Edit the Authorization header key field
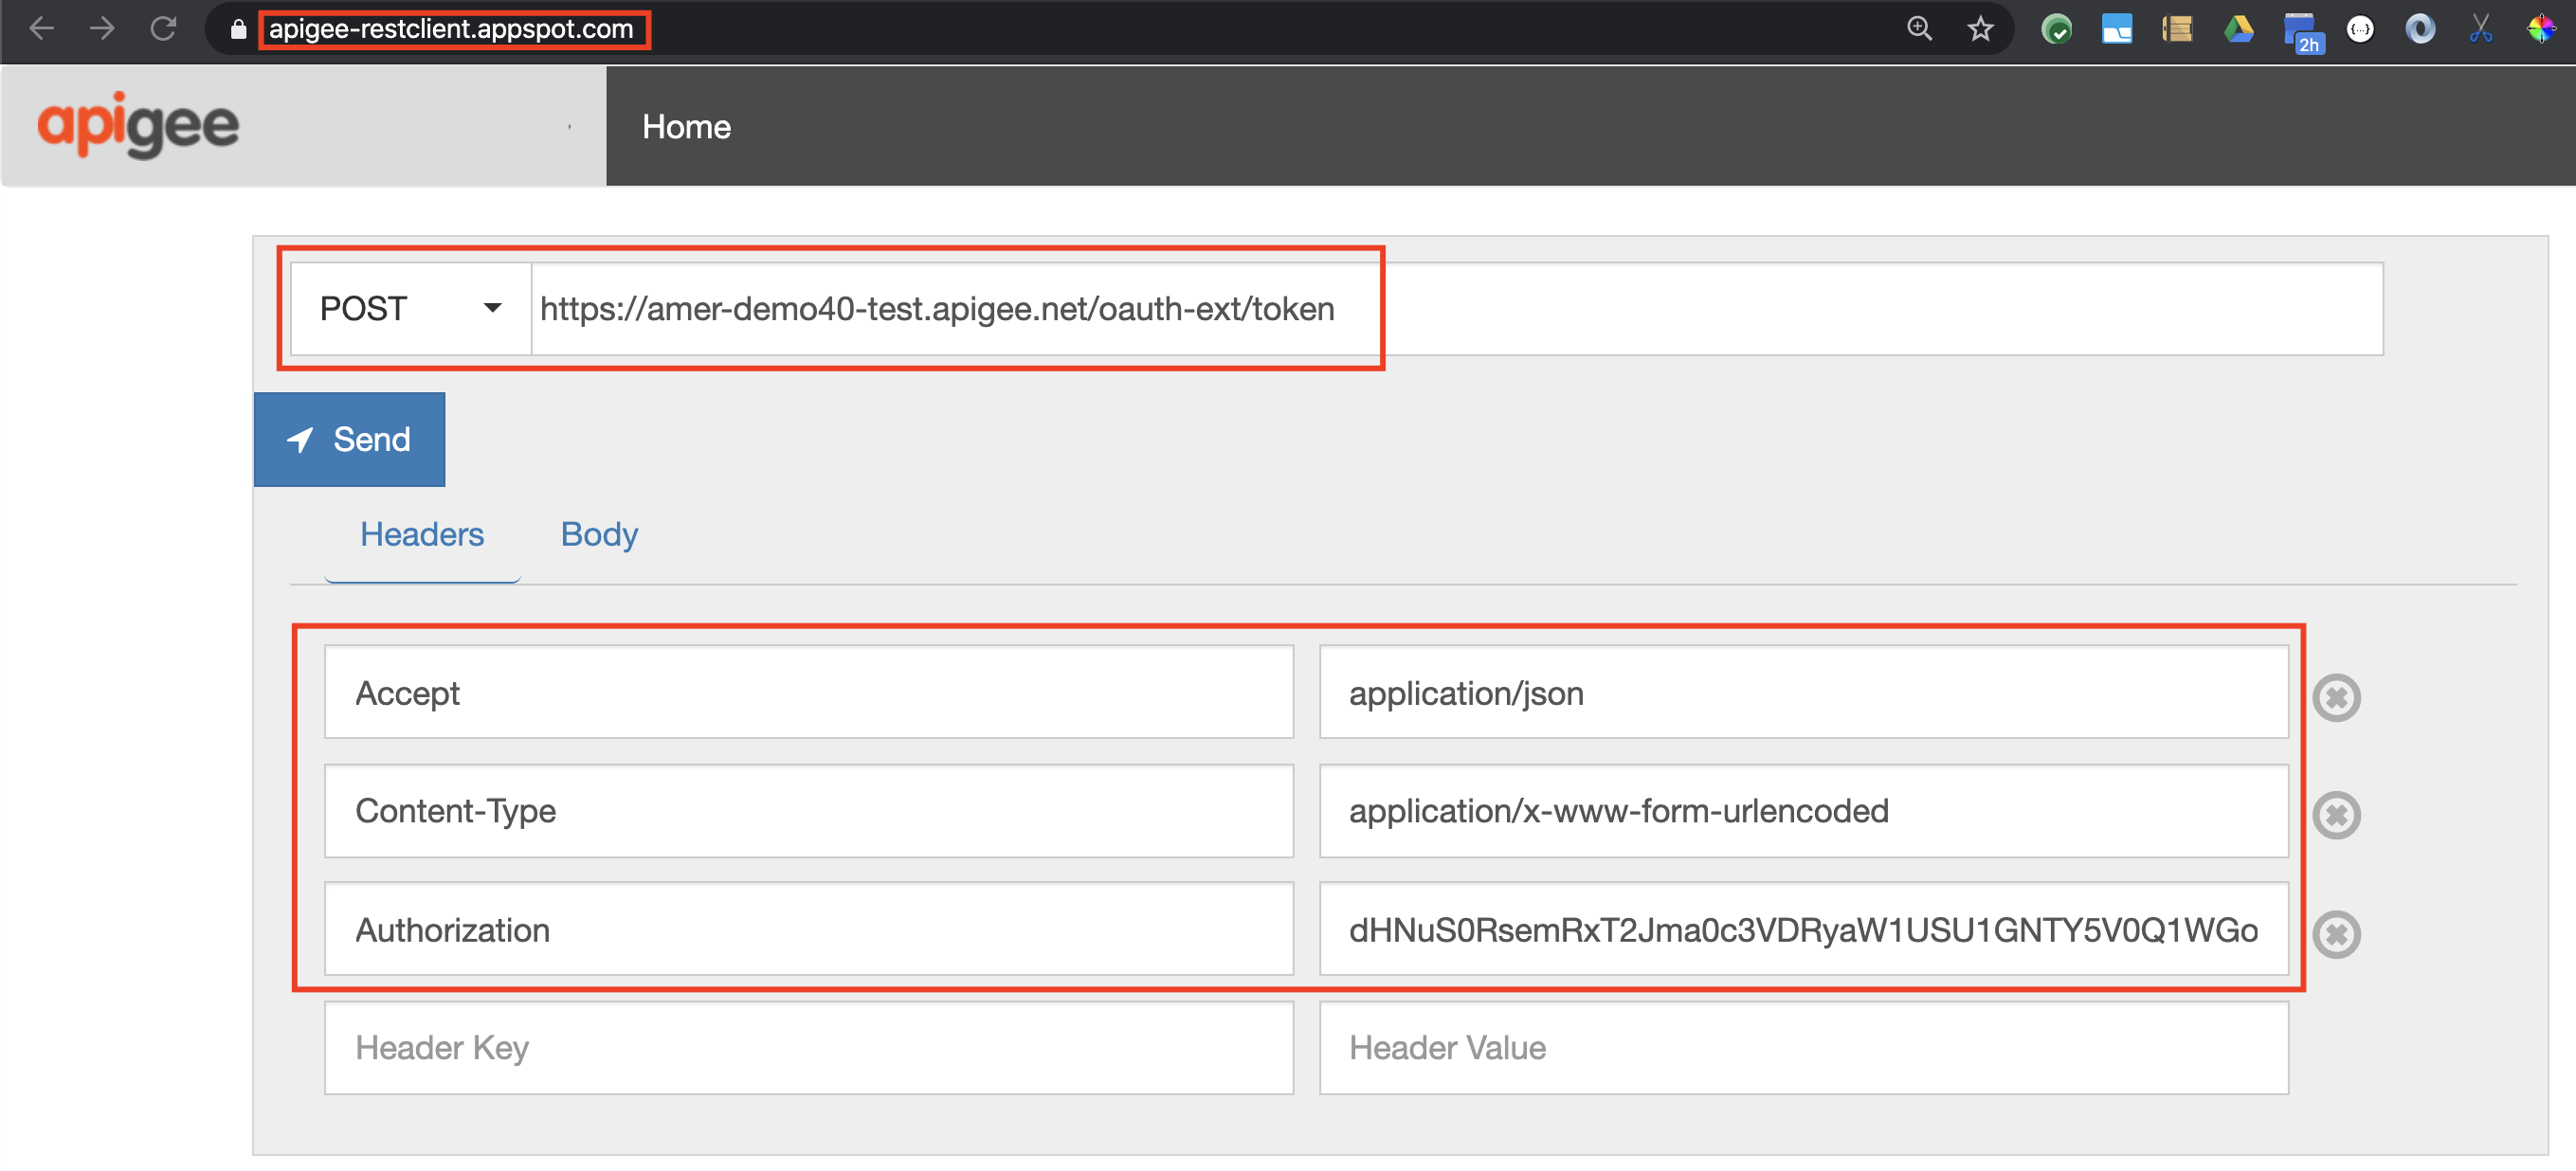Viewport: 2576px width, 1171px height. pos(808,929)
